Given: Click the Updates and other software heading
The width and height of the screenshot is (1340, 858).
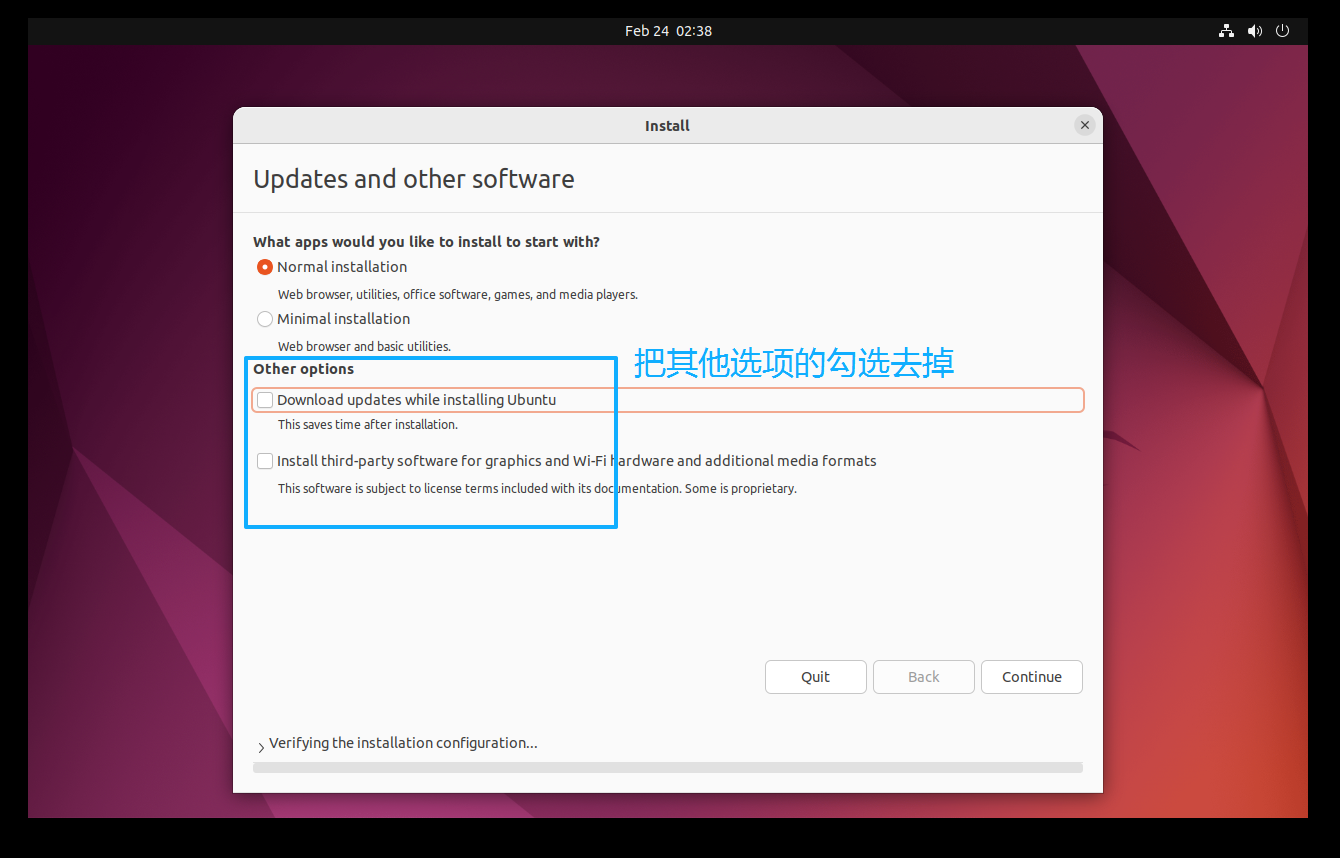Looking at the screenshot, I should point(414,179).
